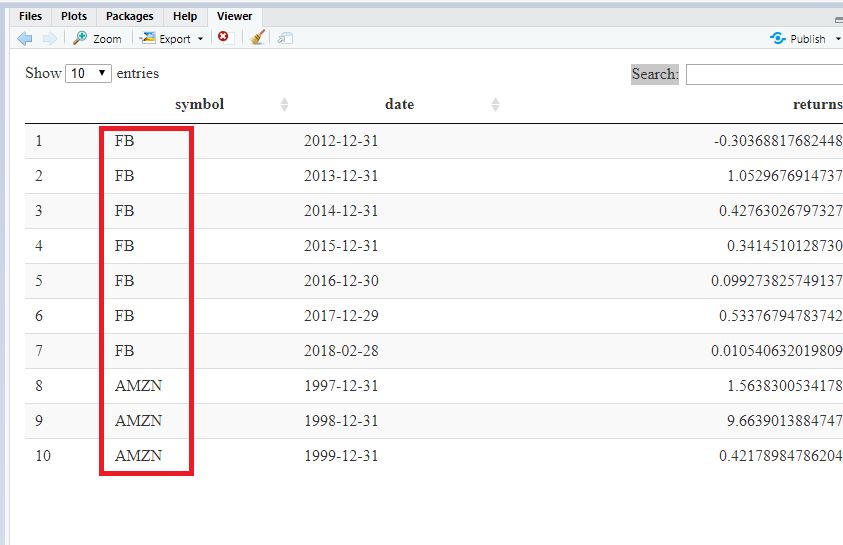Open the show entries count dropdown
Viewport: 843px width, 545px height.
click(88, 73)
